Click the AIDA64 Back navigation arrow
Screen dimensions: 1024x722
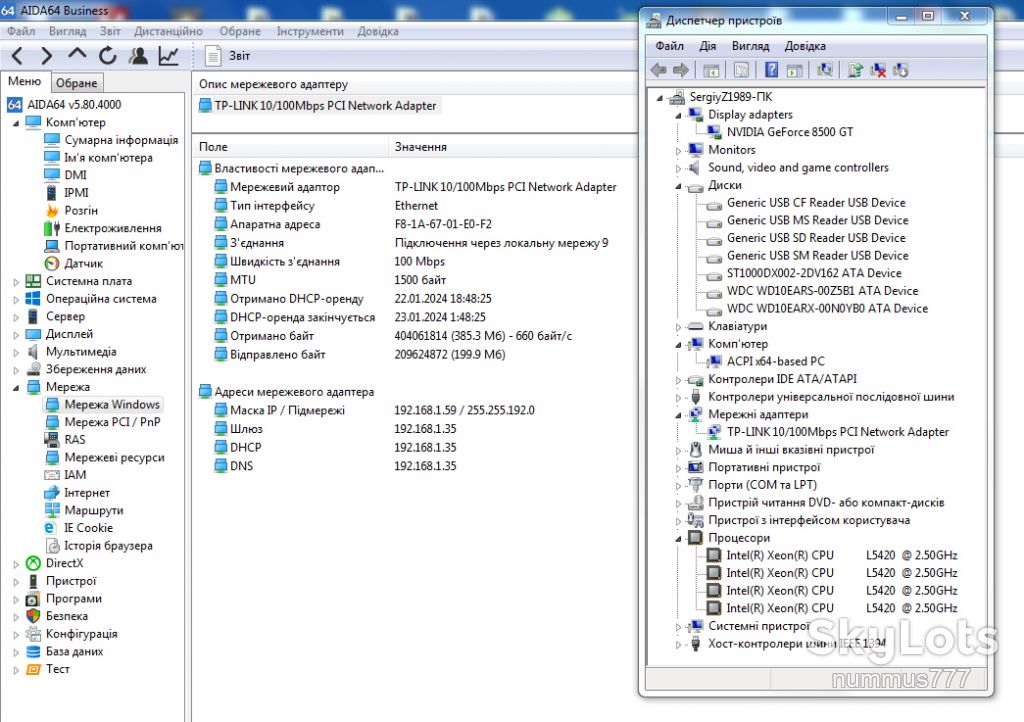18,56
